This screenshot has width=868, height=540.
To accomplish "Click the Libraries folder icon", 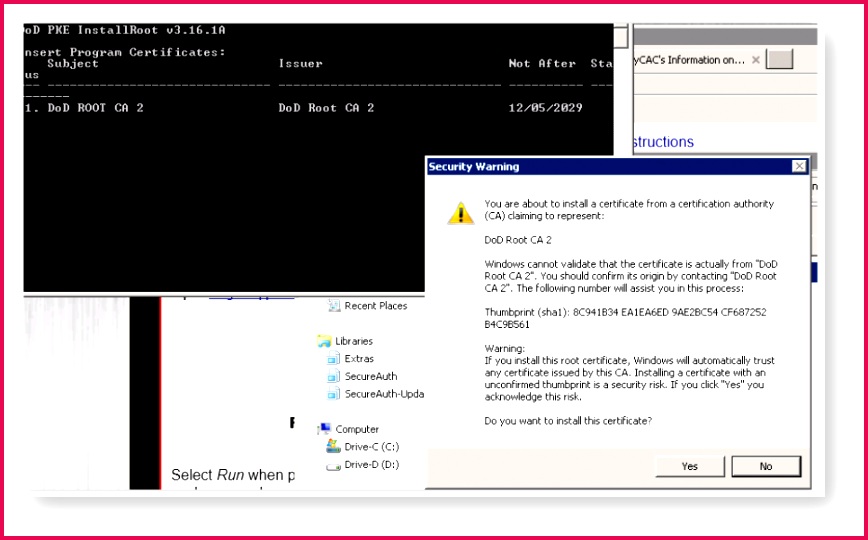I will (x=324, y=341).
